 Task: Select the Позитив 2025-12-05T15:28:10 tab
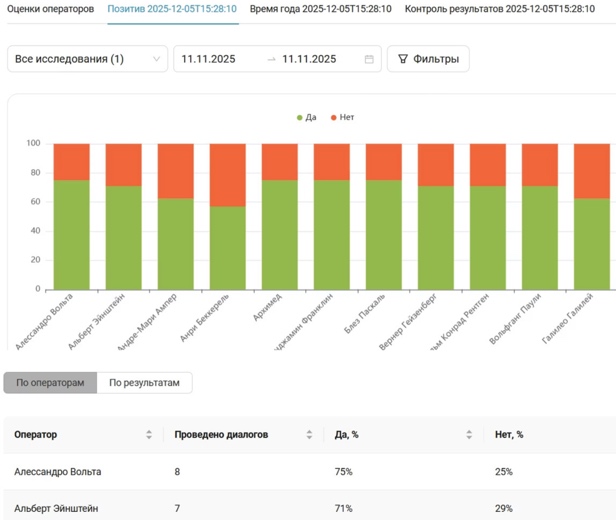pos(172,9)
